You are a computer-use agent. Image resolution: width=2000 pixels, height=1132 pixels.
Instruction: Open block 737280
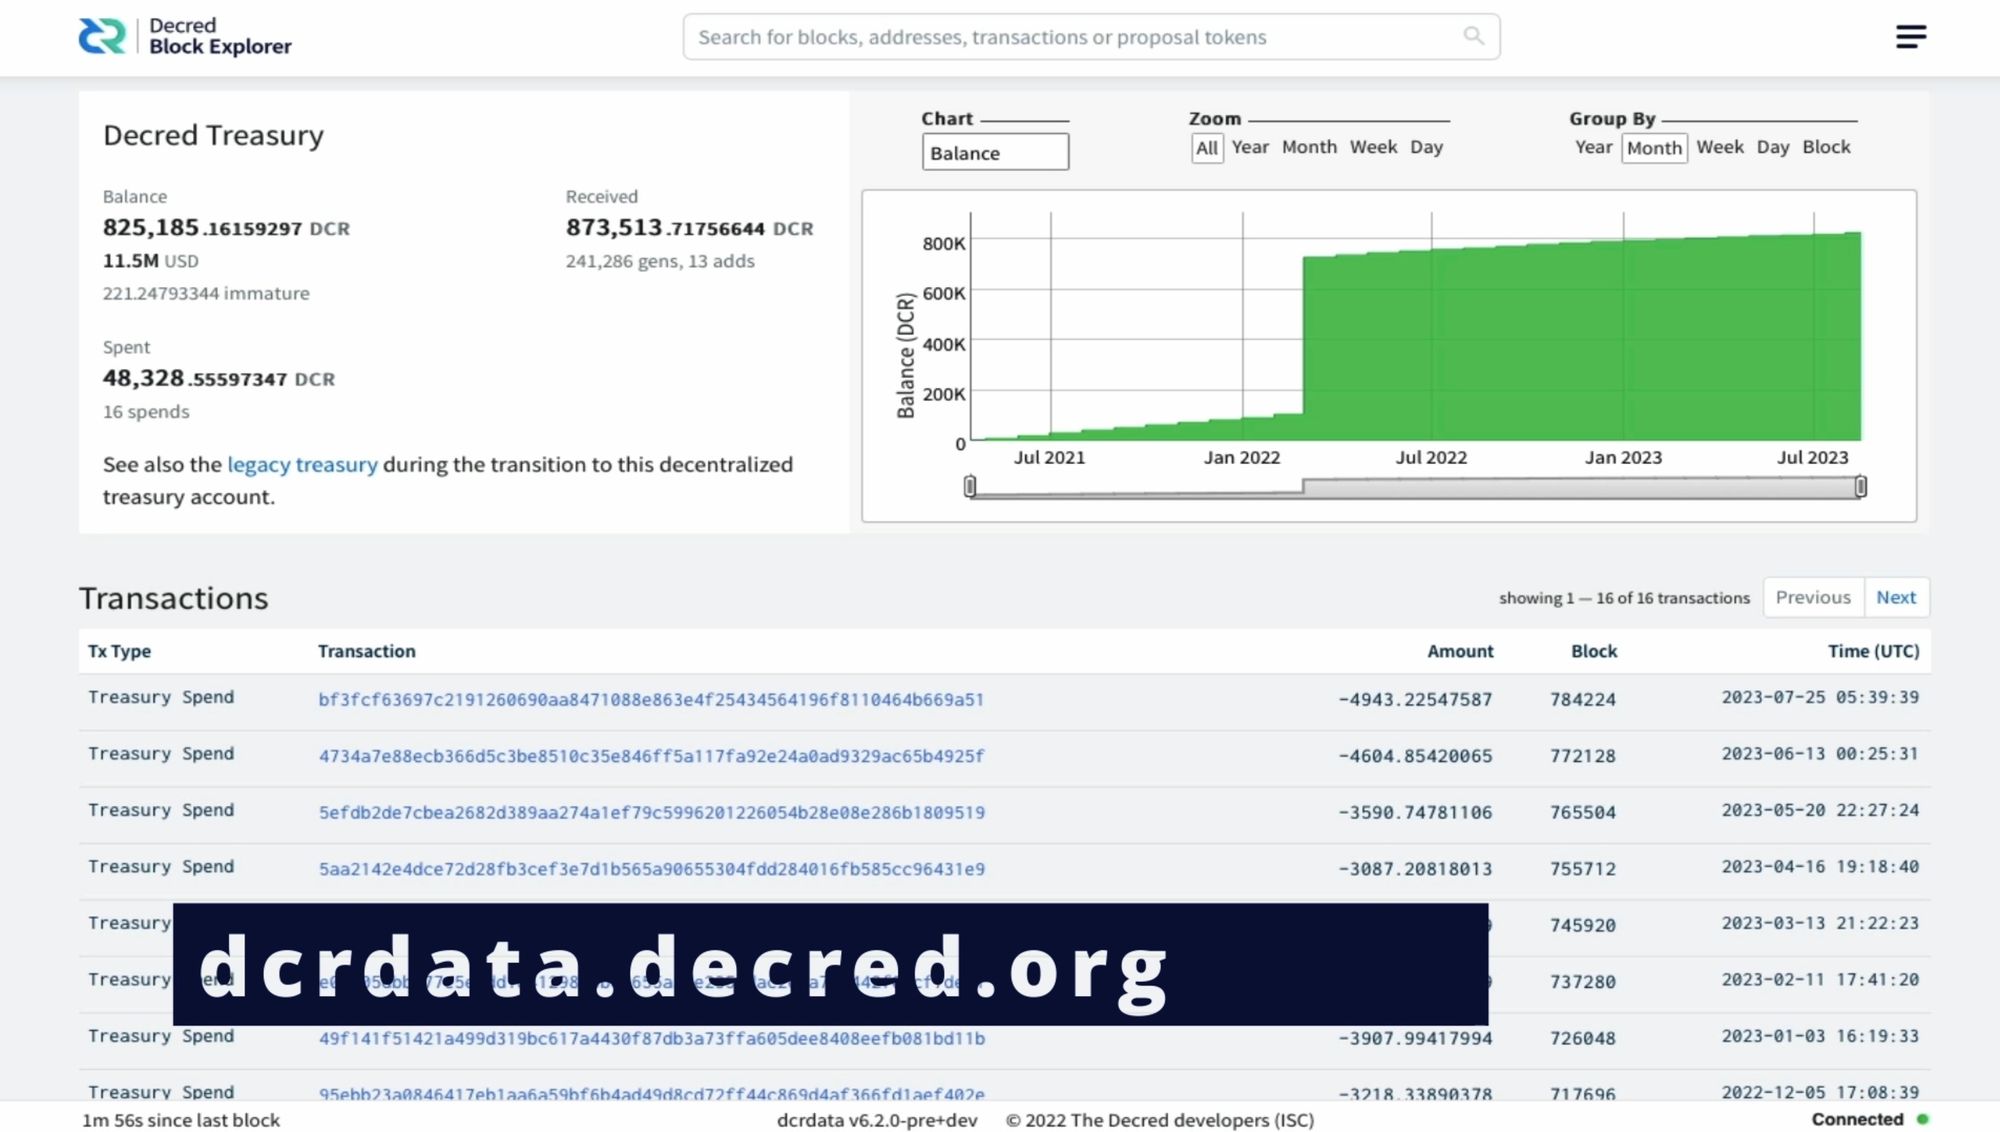click(1583, 982)
